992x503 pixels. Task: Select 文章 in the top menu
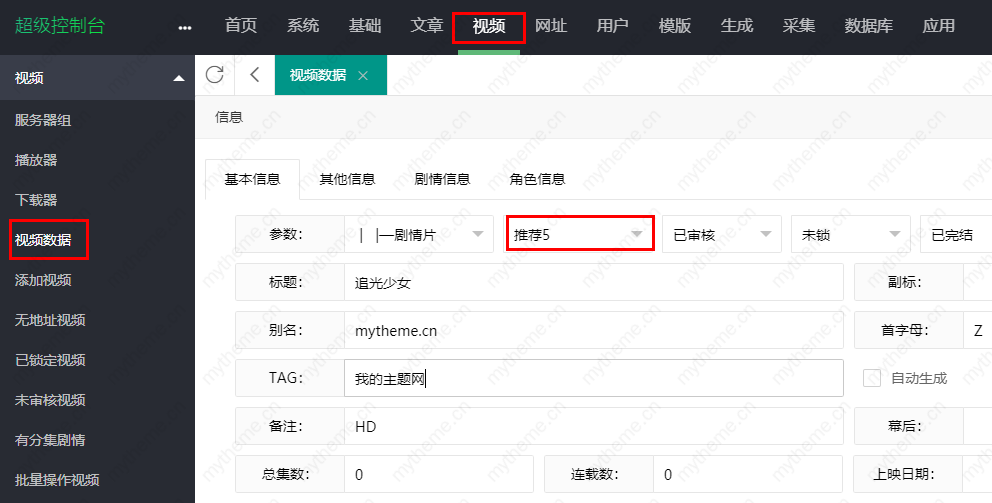[427, 26]
